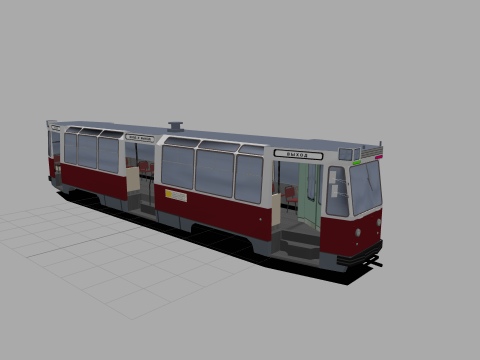This screenshot has width=480, height=360.
Task: Click the pink marker light on roof corner
Action: tap(379, 157)
